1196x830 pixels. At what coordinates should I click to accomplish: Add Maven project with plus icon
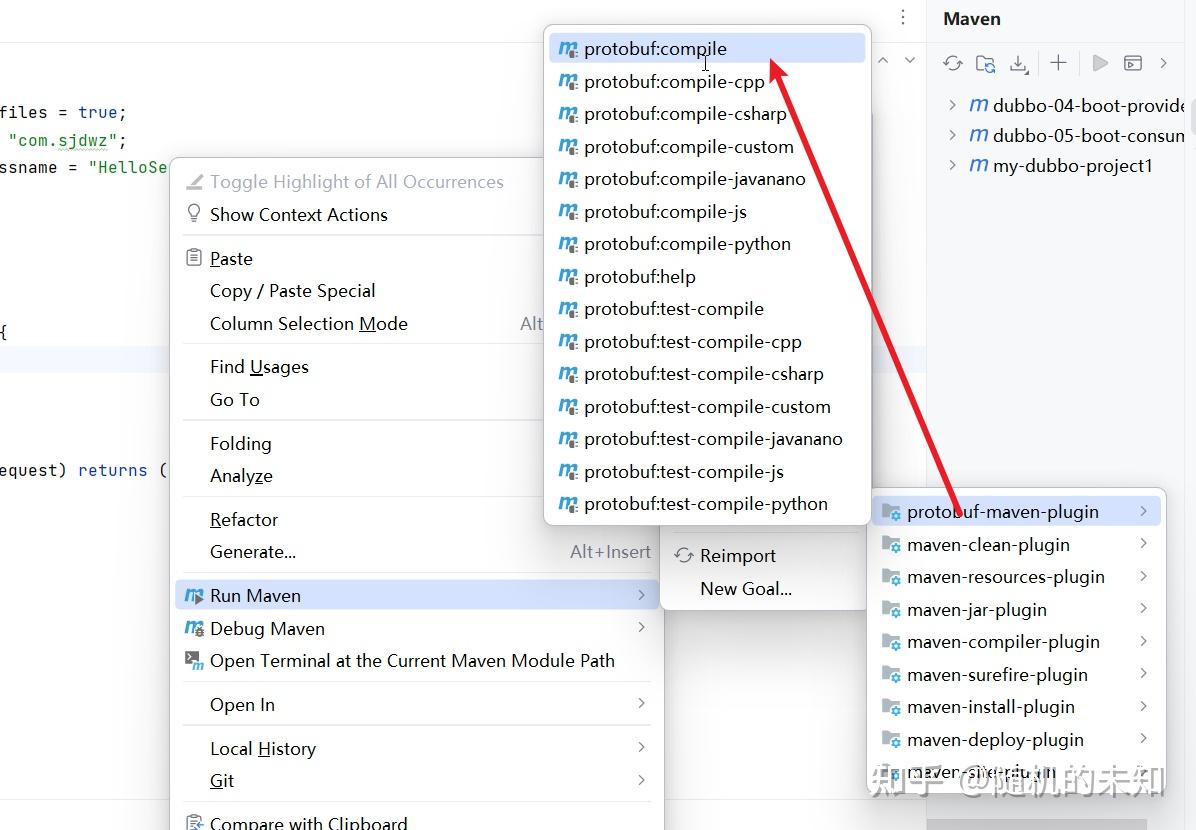point(1058,63)
